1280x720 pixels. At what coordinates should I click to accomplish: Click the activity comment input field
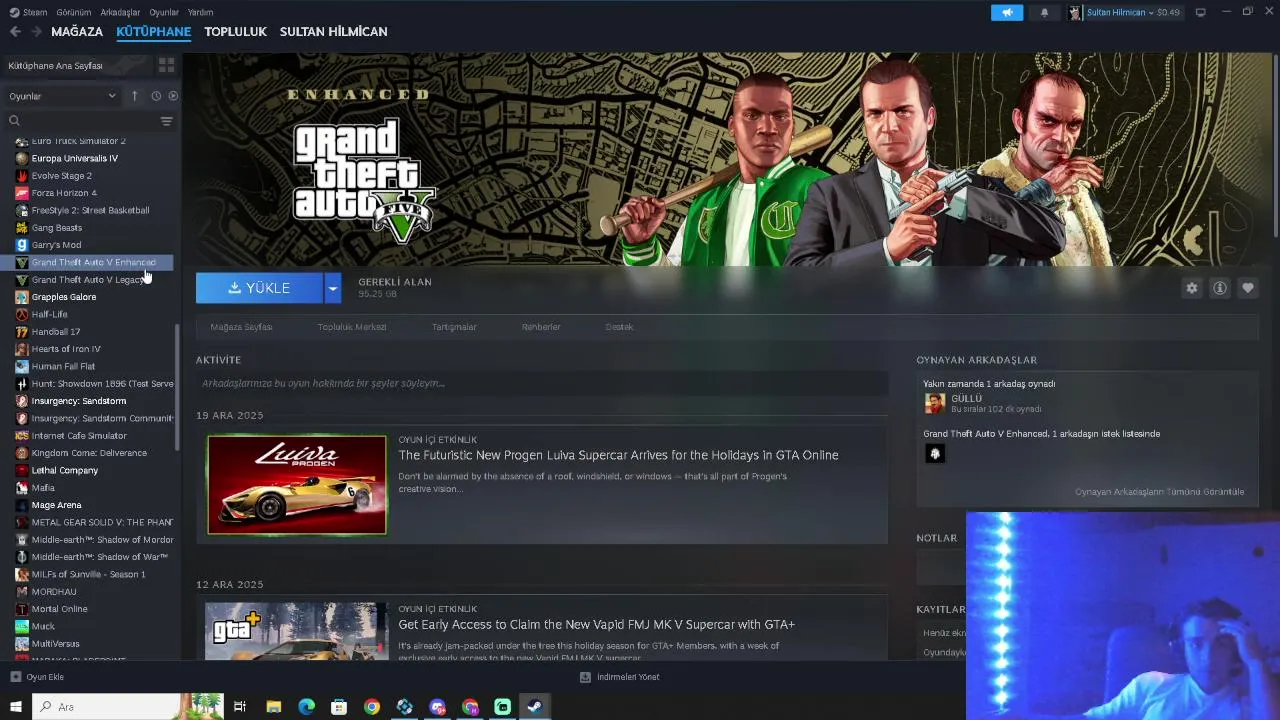[542, 383]
